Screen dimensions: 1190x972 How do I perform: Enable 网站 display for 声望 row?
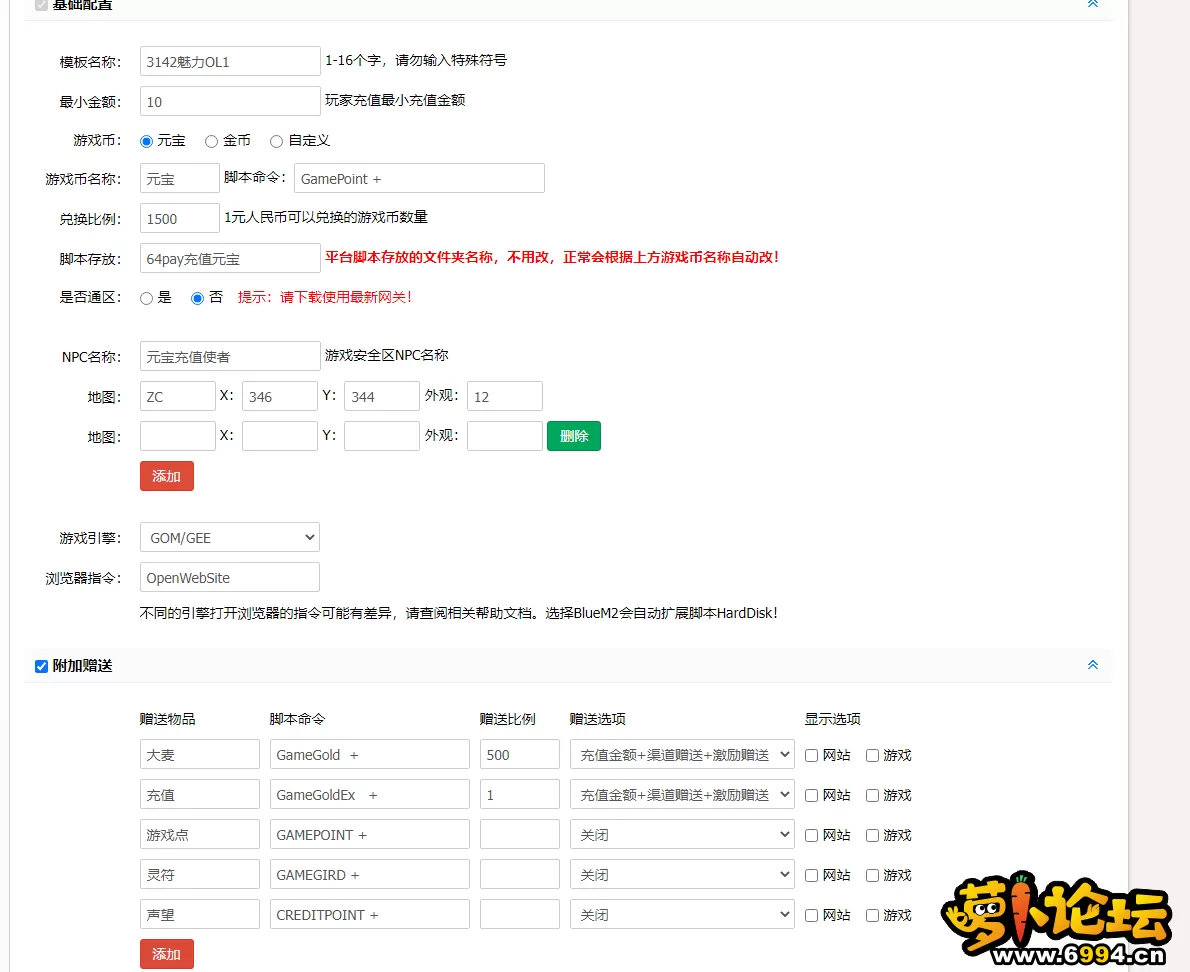coord(811,916)
